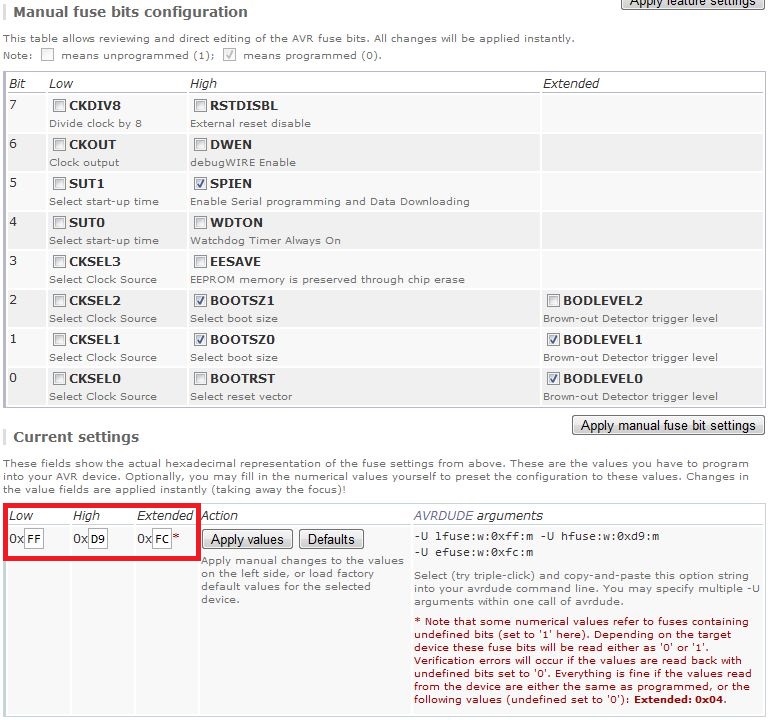The image size is (776, 720).
Task: Click the 'Enable Serial programming and Data Downloading' description
Action: click(x=330, y=201)
